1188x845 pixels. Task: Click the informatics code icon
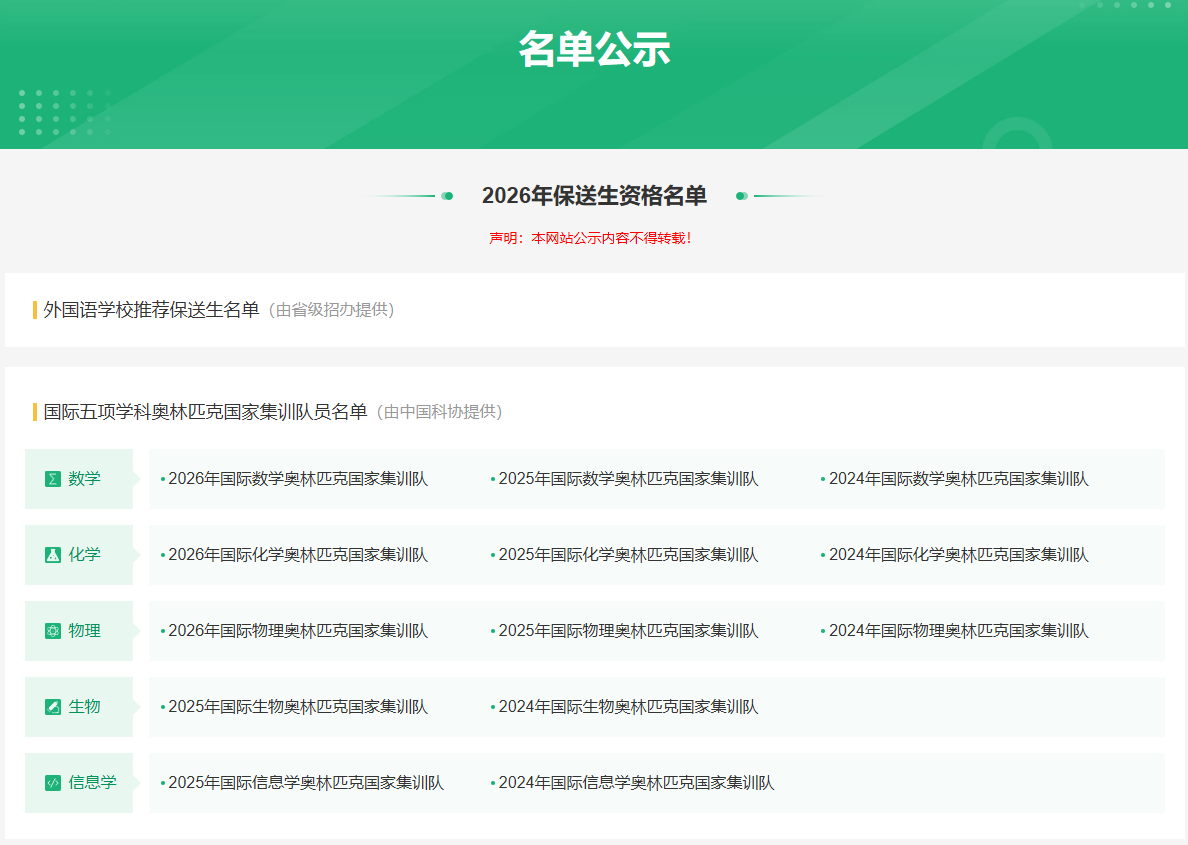[x=52, y=782]
